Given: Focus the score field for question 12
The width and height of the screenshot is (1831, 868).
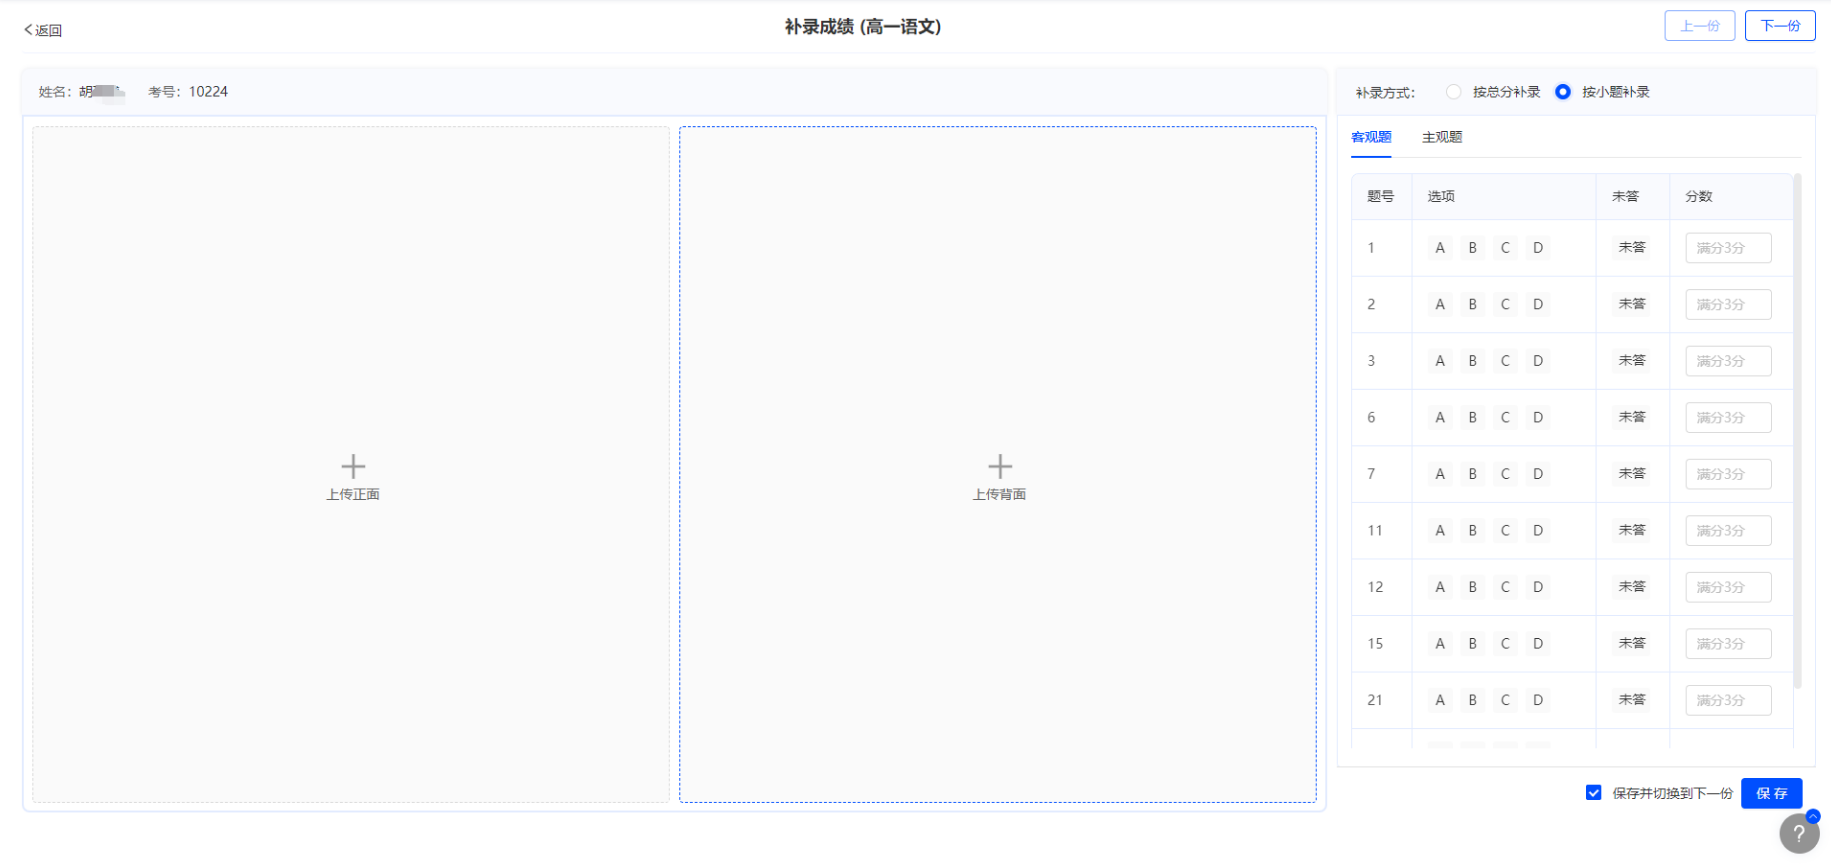Looking at the screenshot, I should [1728, 587].
